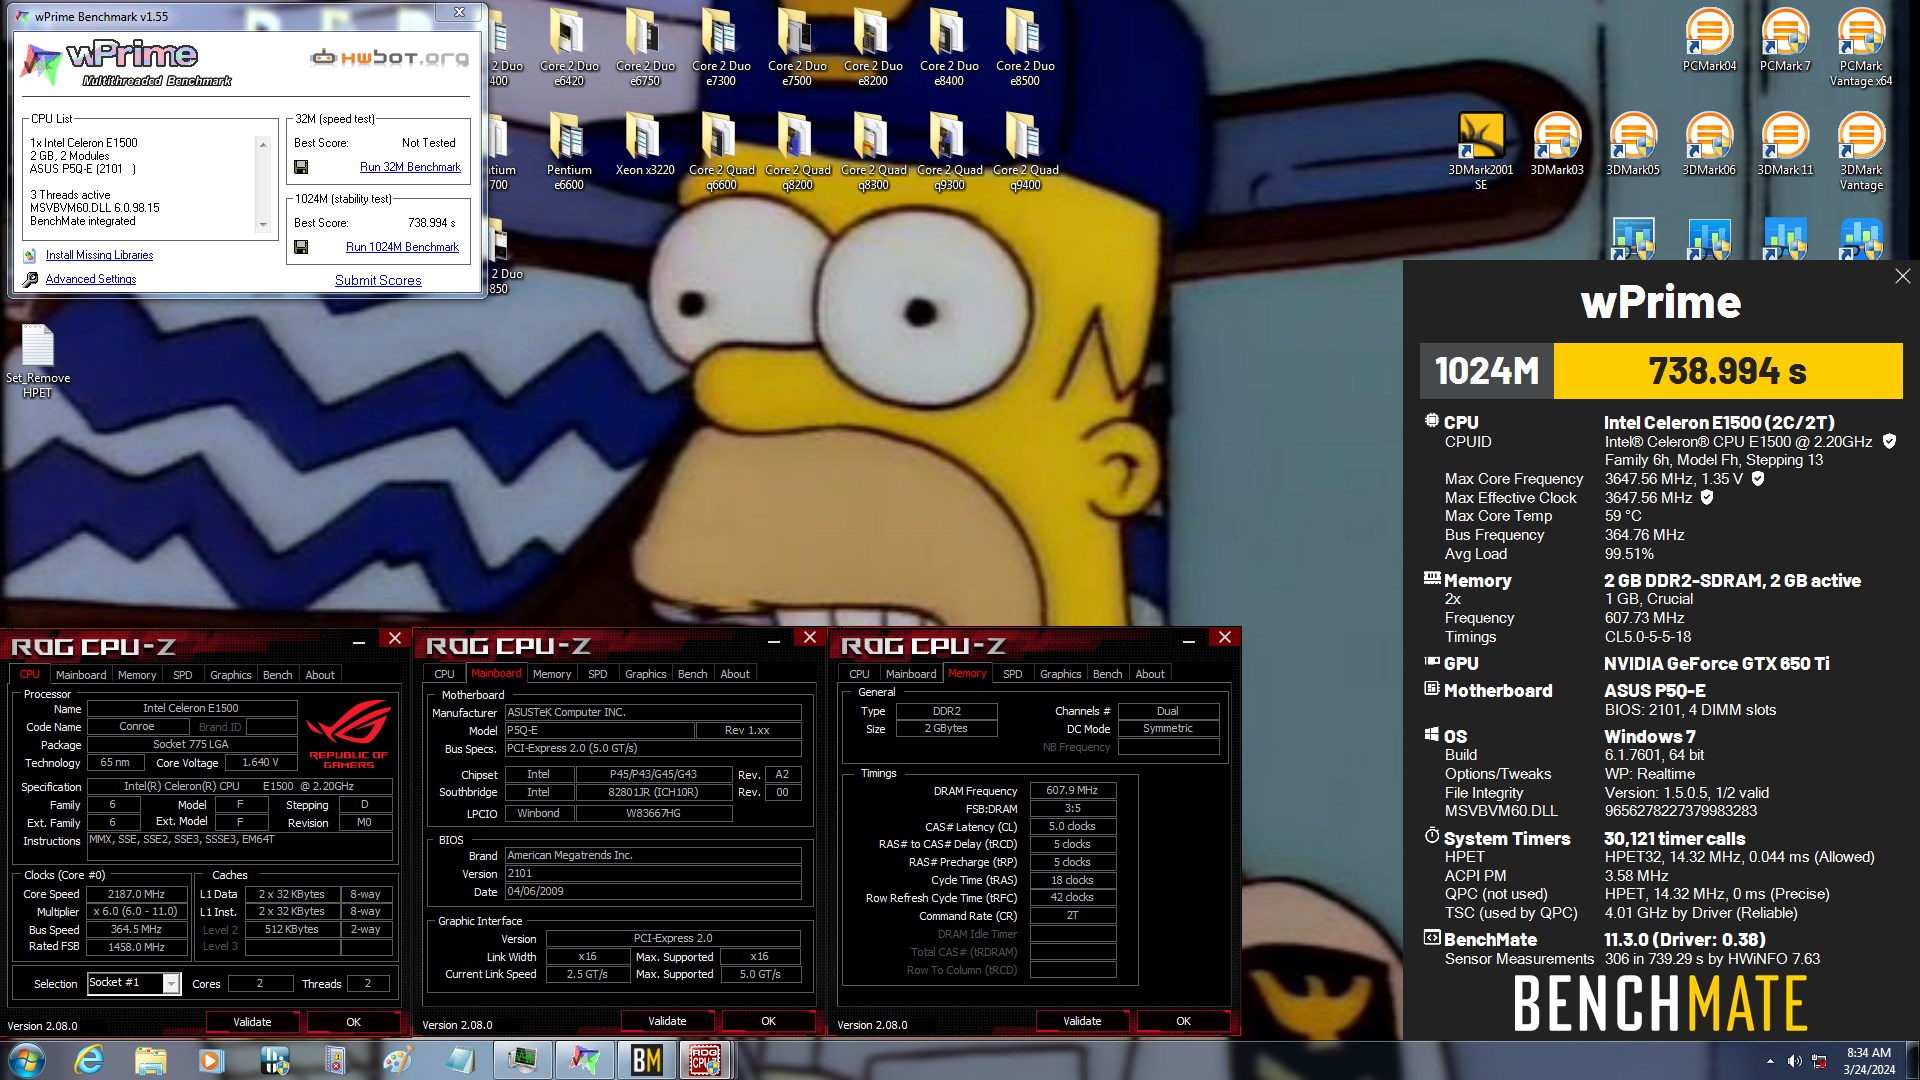Open the 3DMark 11 desktop shortcut
Viewport: 1920px width, 1080px height.
point(1785,144)
